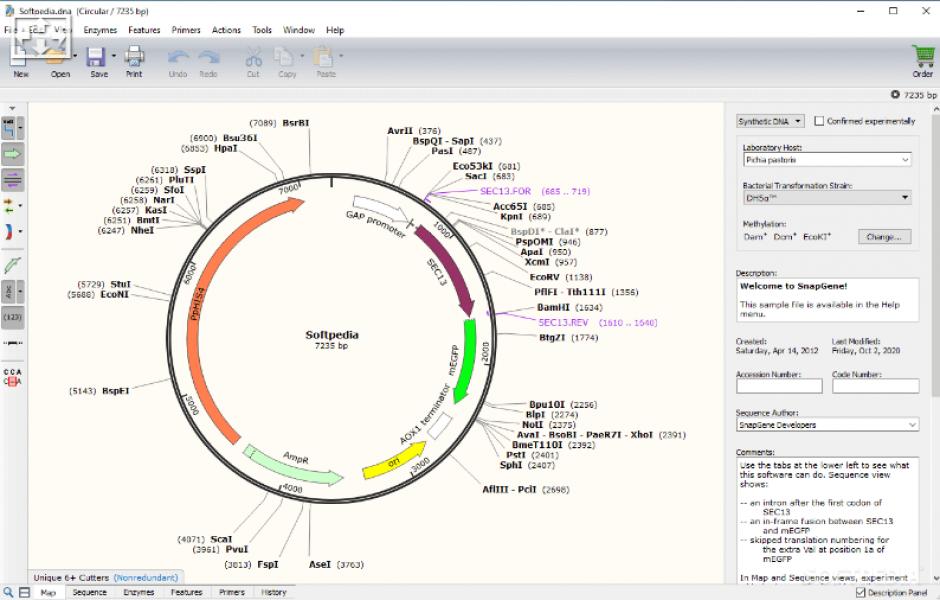Open the Window menu
The height and width of the screenshot is (600, 940).
pos(299,30)
